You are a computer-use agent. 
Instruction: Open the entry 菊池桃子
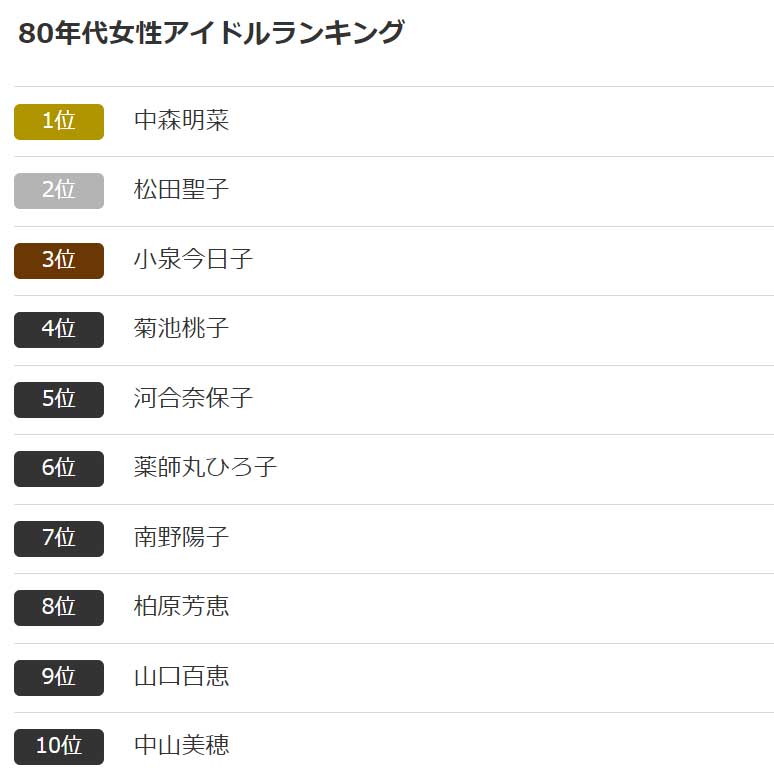(x=181, y=328)
